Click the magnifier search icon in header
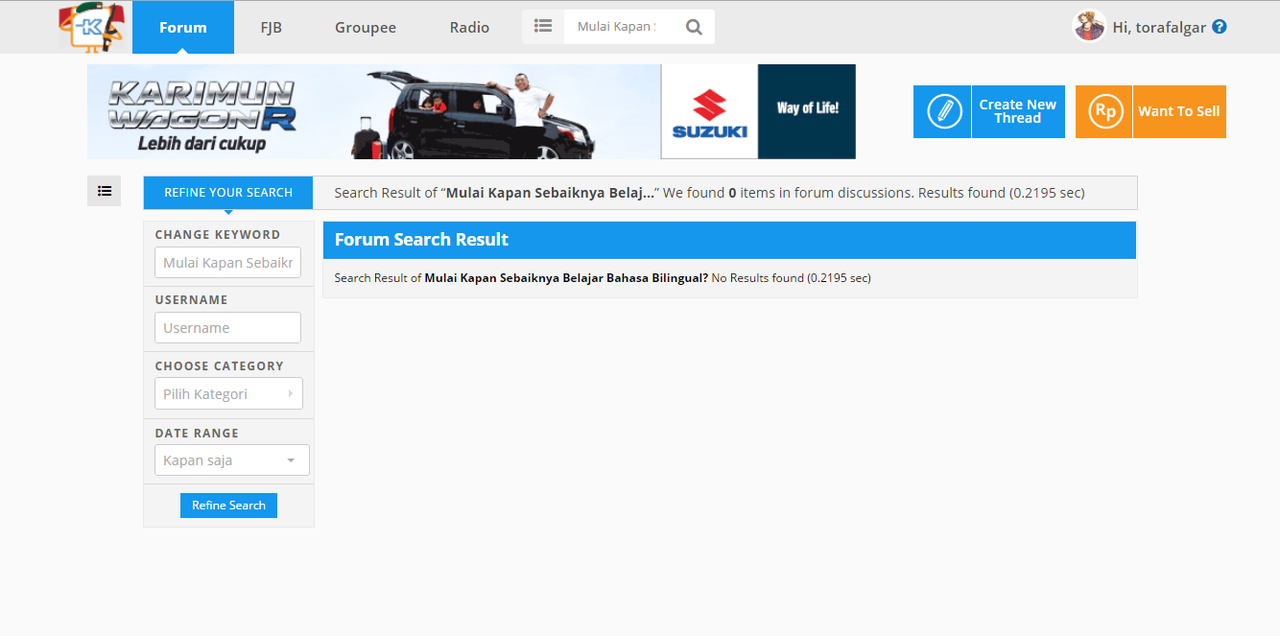This screenshot has height=636, width=1280. 694,27
